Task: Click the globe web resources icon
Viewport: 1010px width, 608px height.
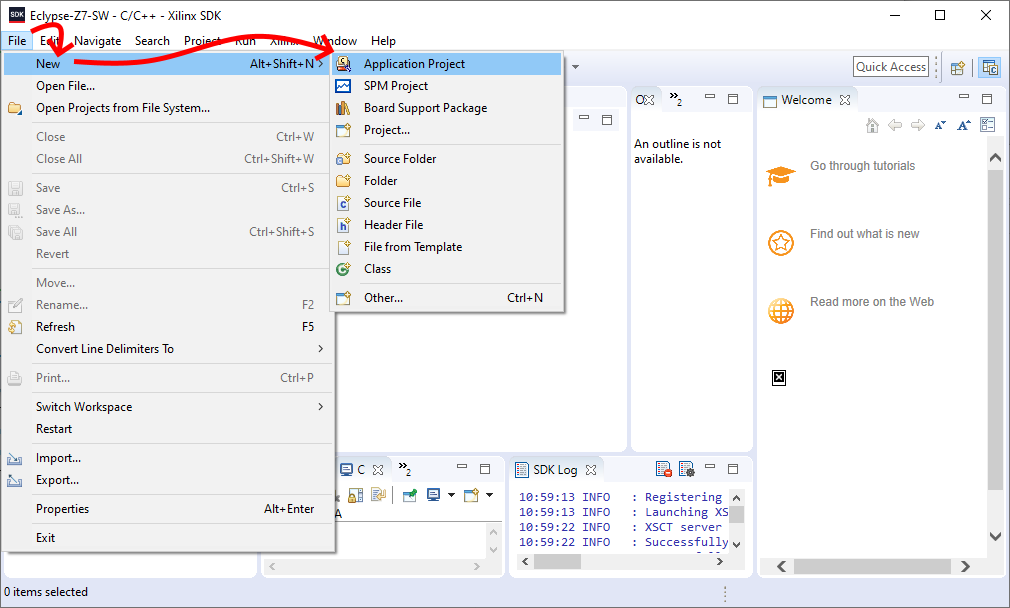Action: coord(781,311)
